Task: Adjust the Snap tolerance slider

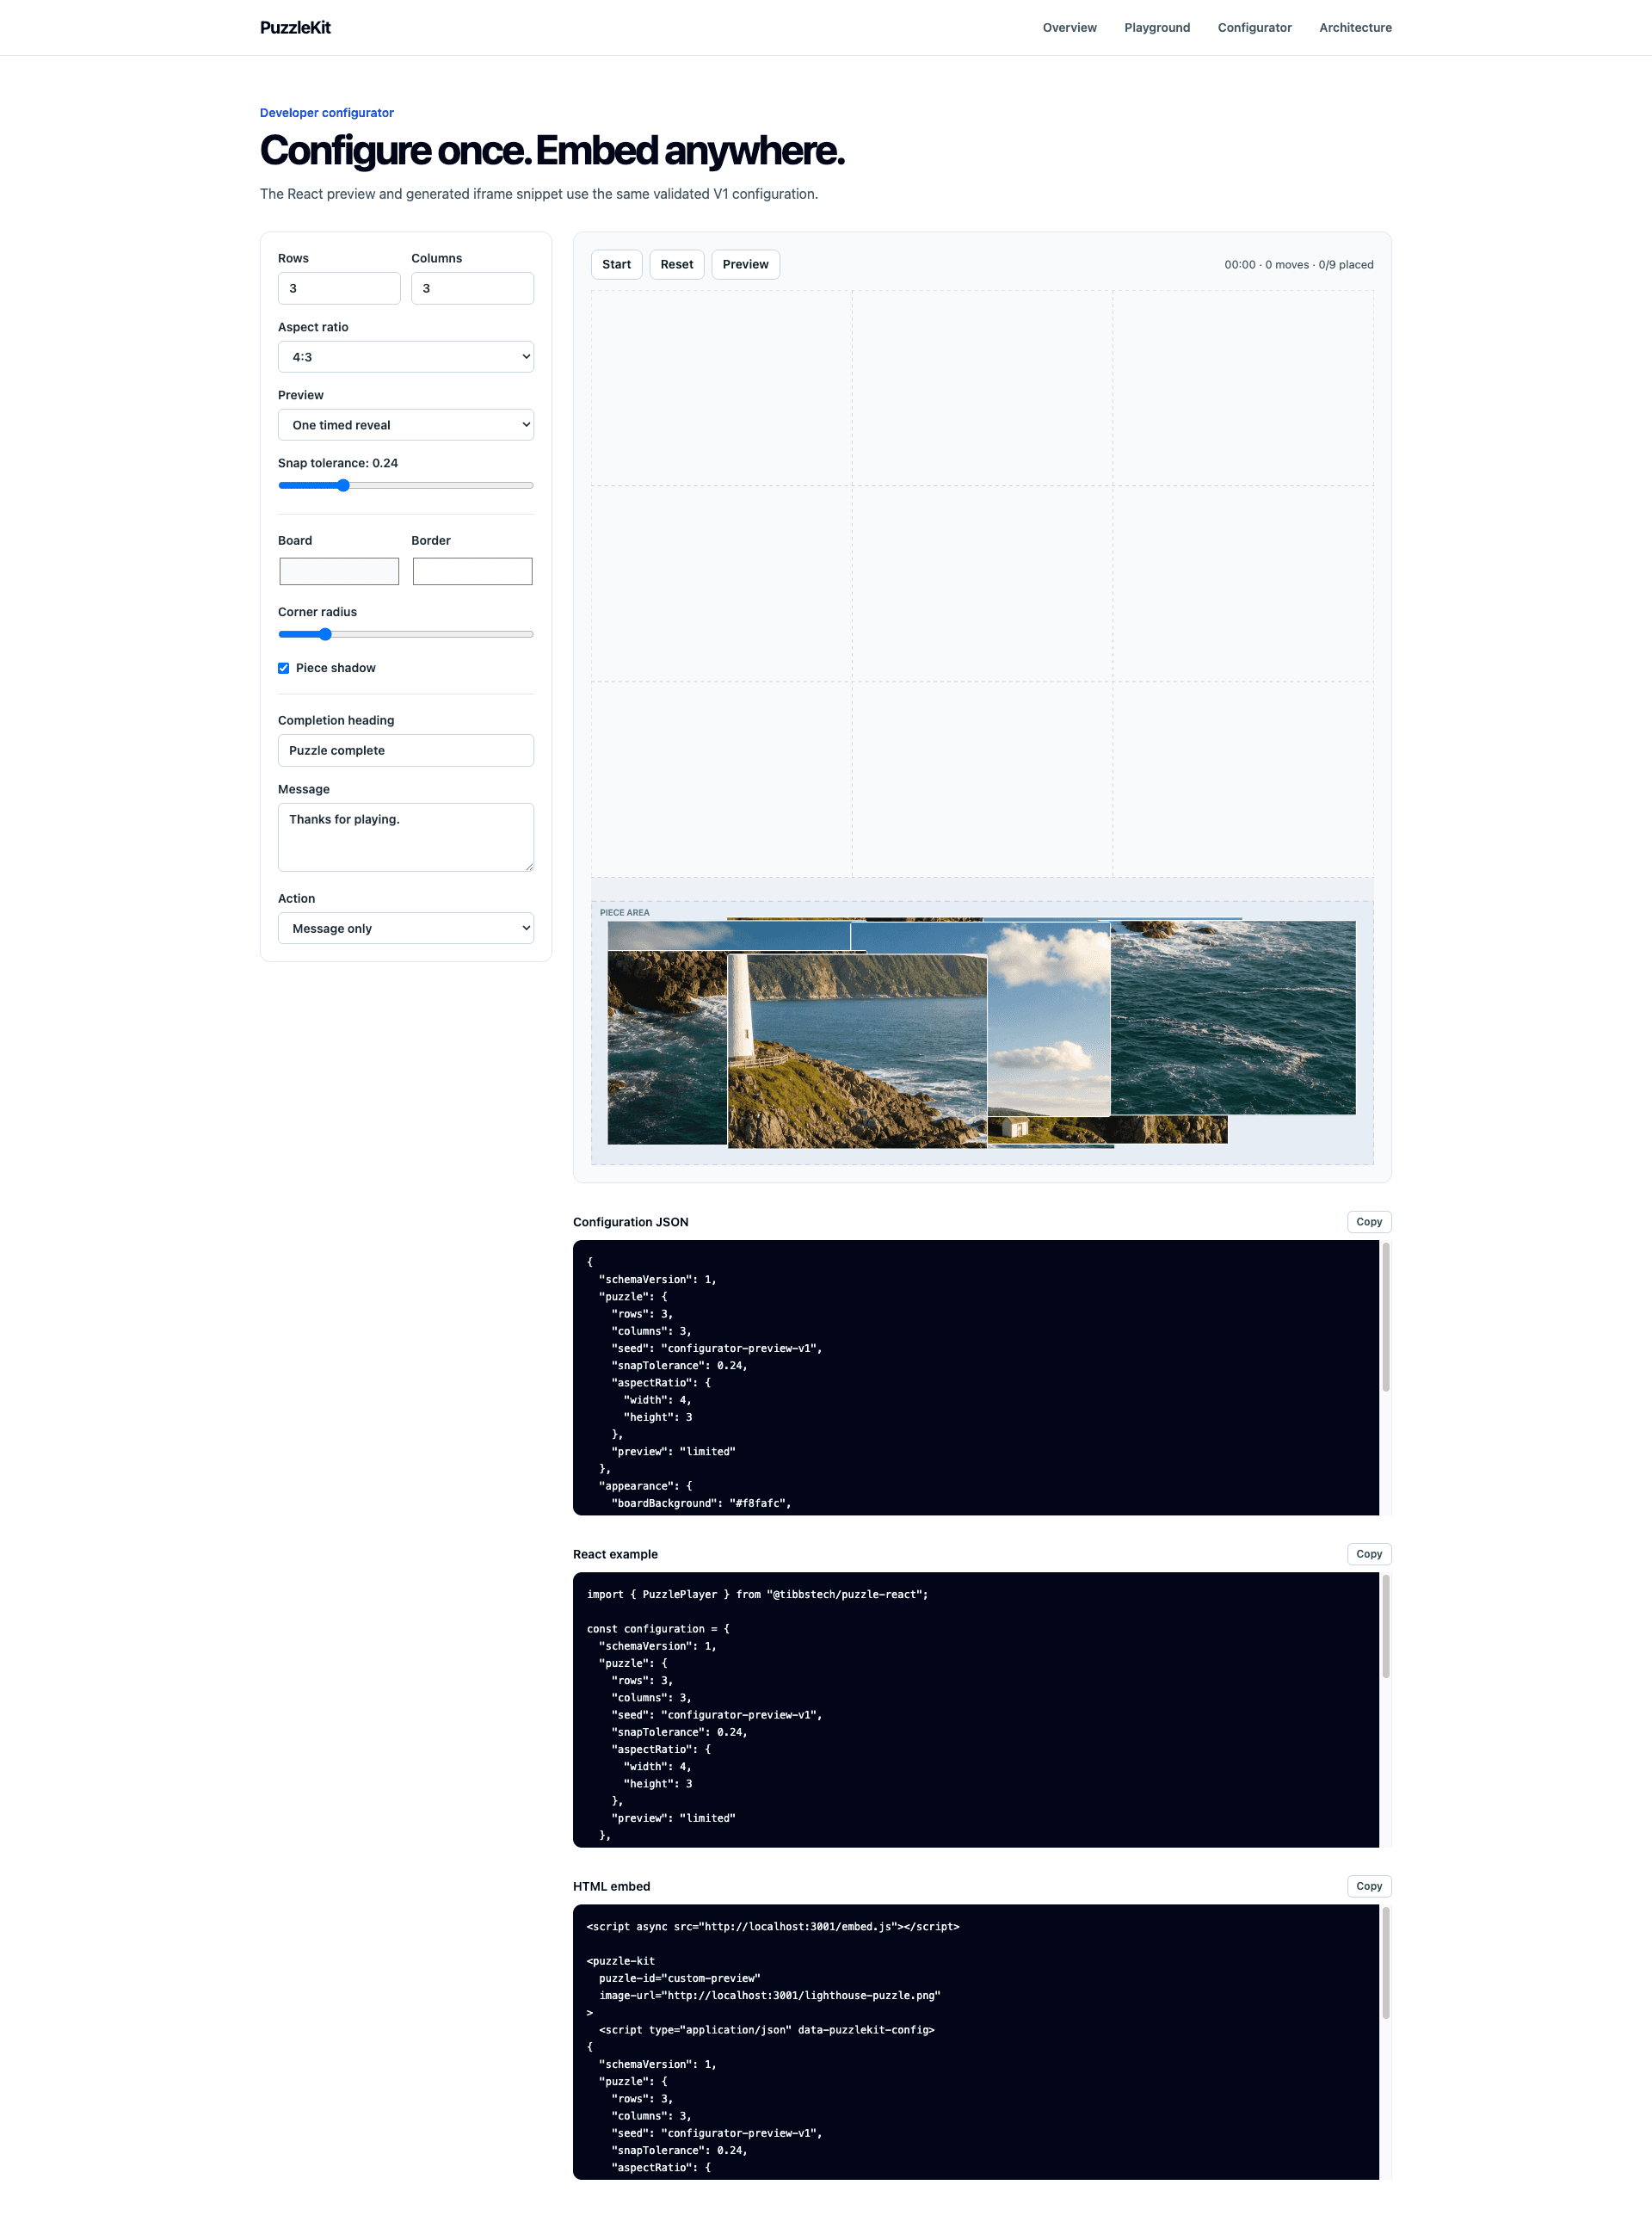Action: pyautogui.click(x=406, y=485)
